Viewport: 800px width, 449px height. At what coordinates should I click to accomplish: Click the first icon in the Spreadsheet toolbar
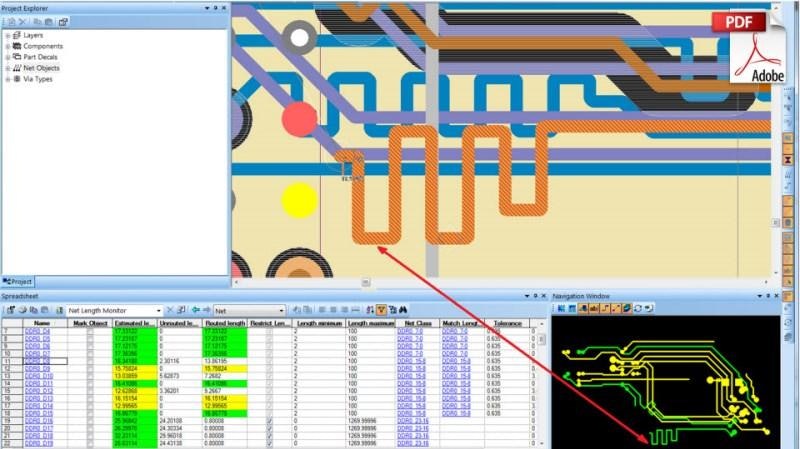tap(10, 310)
